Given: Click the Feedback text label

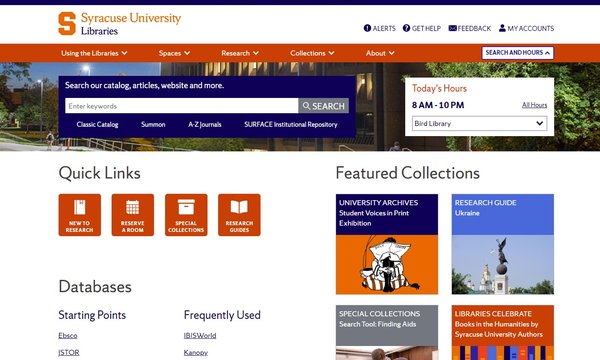Looking at the screenshot, I should (x=474, y=28).
